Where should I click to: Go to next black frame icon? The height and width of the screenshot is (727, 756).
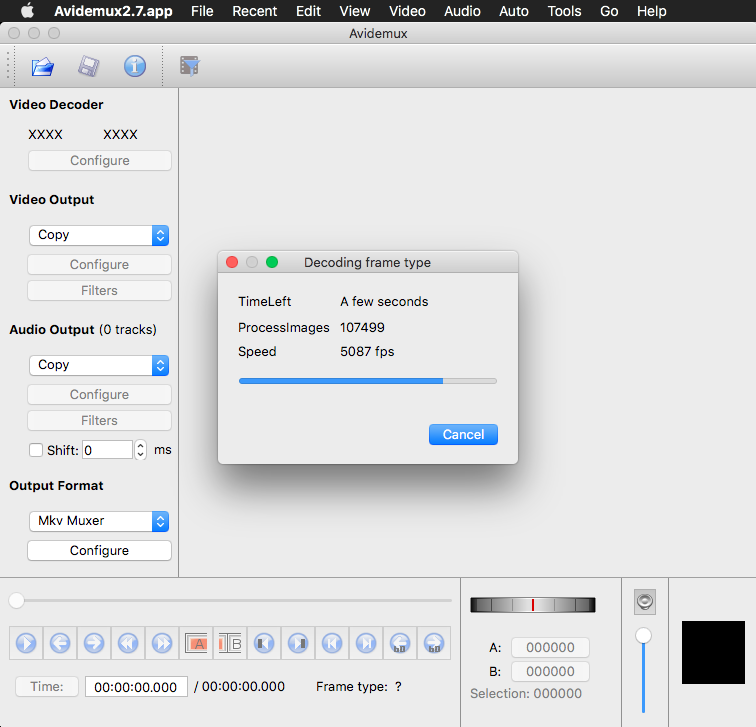coord(298,643)
